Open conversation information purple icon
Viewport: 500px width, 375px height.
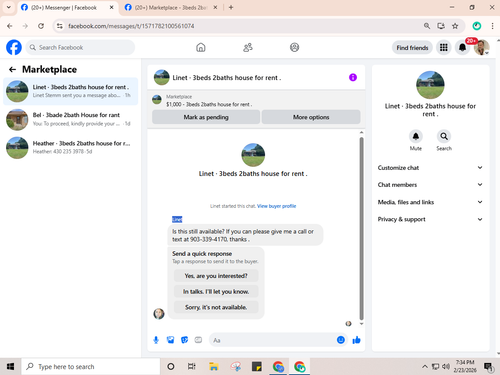[x=353, y=77]
